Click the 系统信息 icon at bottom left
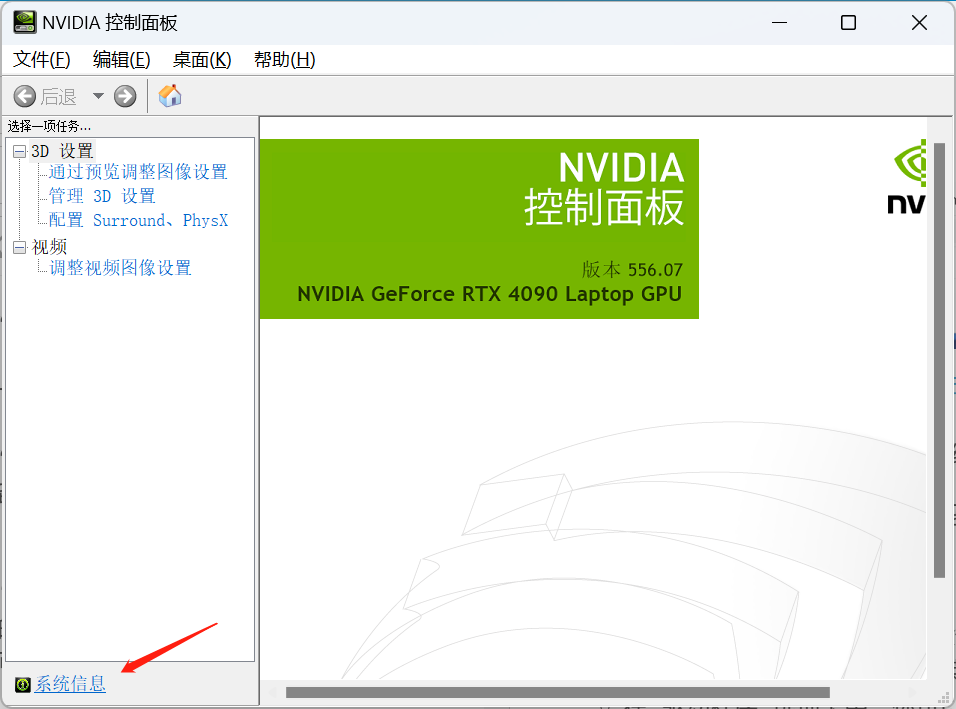The width and height of the screenshot is (956, 709). (x=23, y=685)
